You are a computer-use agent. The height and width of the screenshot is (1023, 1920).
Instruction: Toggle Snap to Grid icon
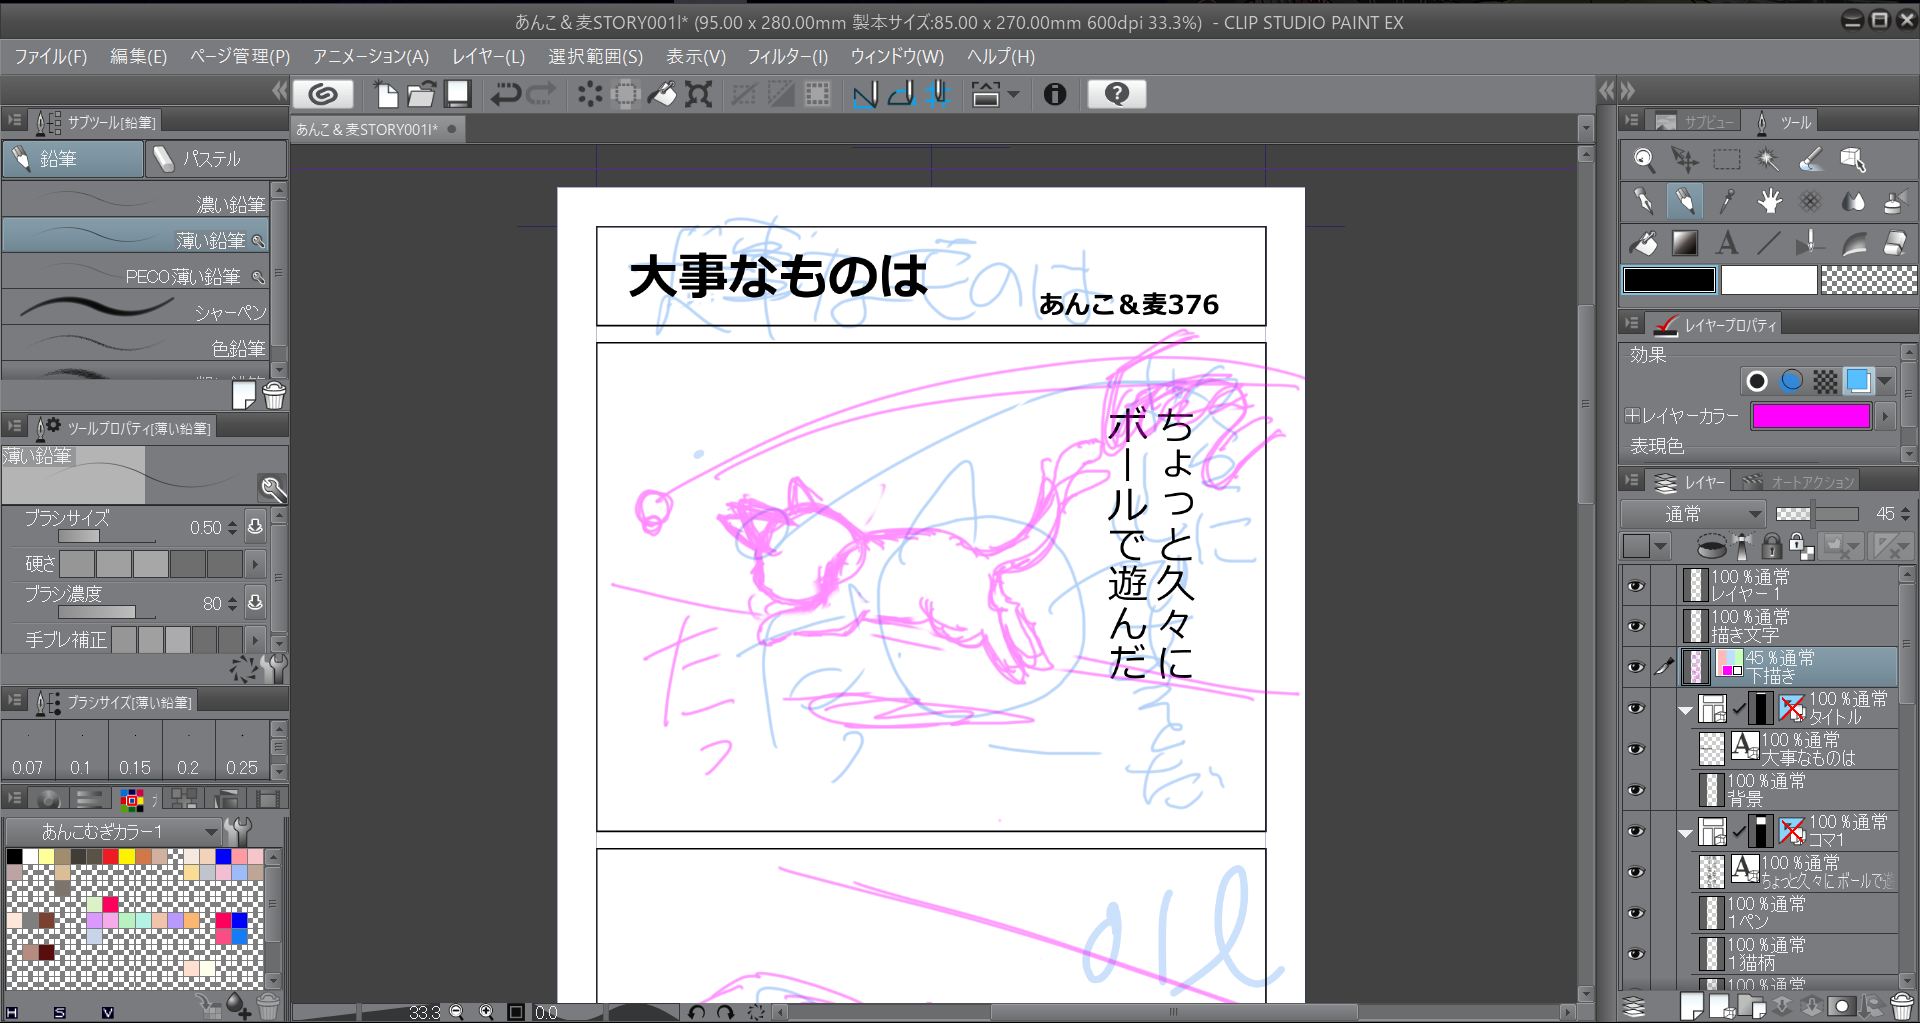[x=938, y=94]
